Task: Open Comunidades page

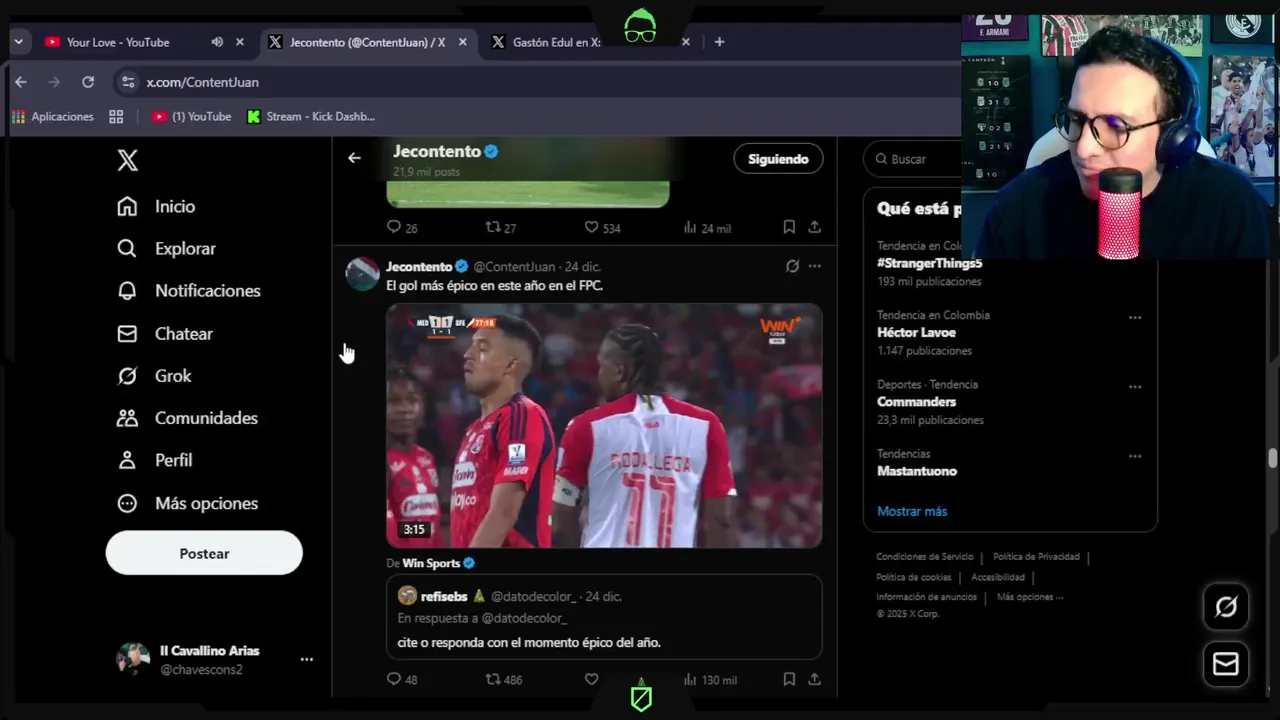Action: tap(187, 418)
